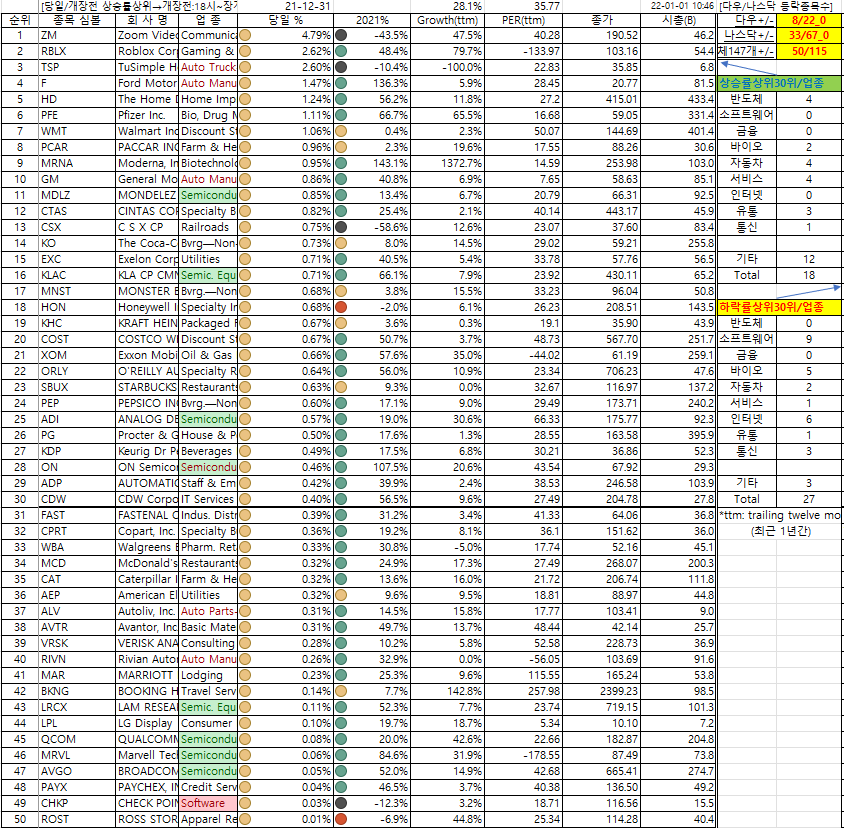
Task: Click the orange circle icon in SBUX's 2021% cell
Action: coord(341,387)
